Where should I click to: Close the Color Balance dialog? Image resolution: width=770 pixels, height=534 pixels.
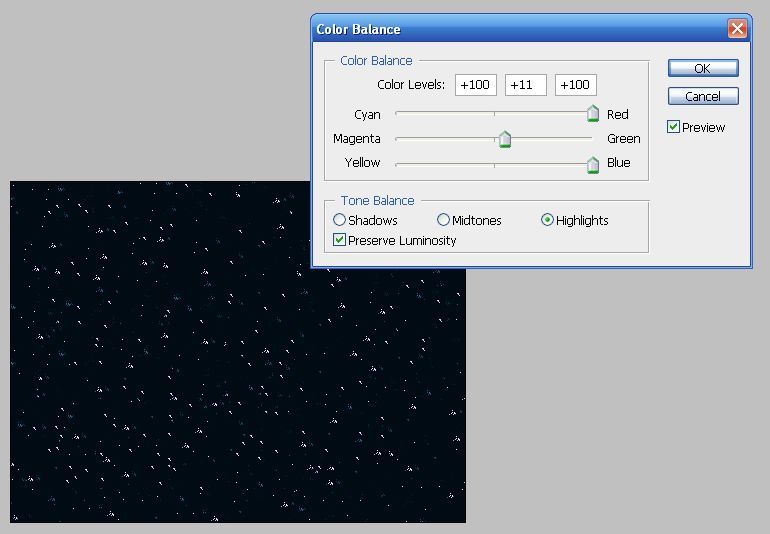[737, 28]
